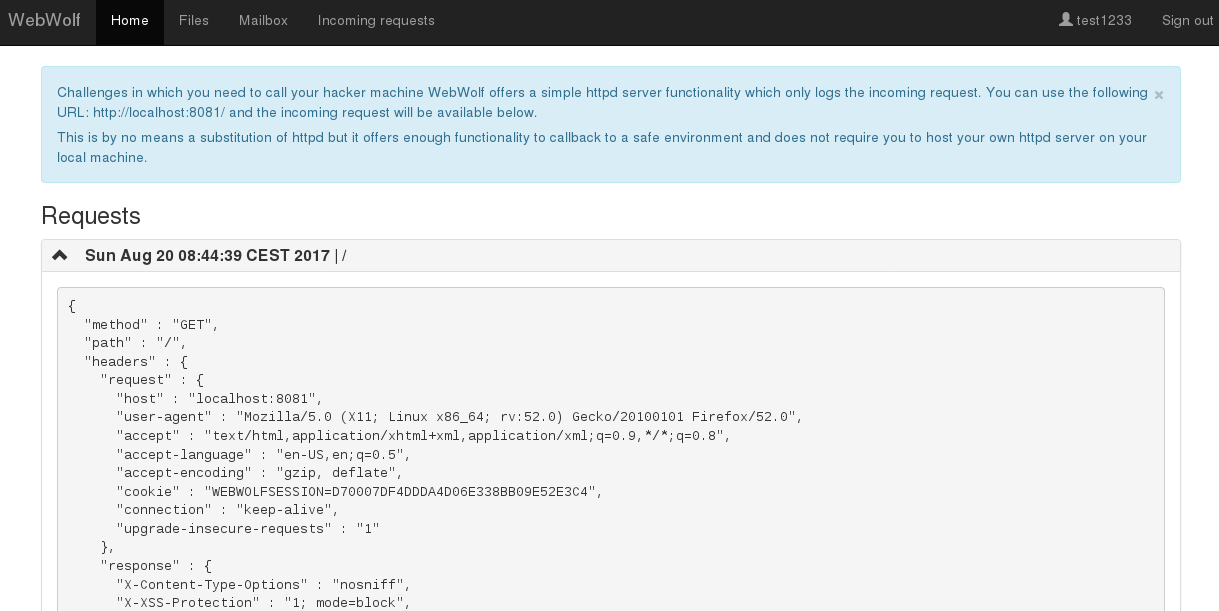
Task: Click the user-agent header line
Action: (459, 417)
